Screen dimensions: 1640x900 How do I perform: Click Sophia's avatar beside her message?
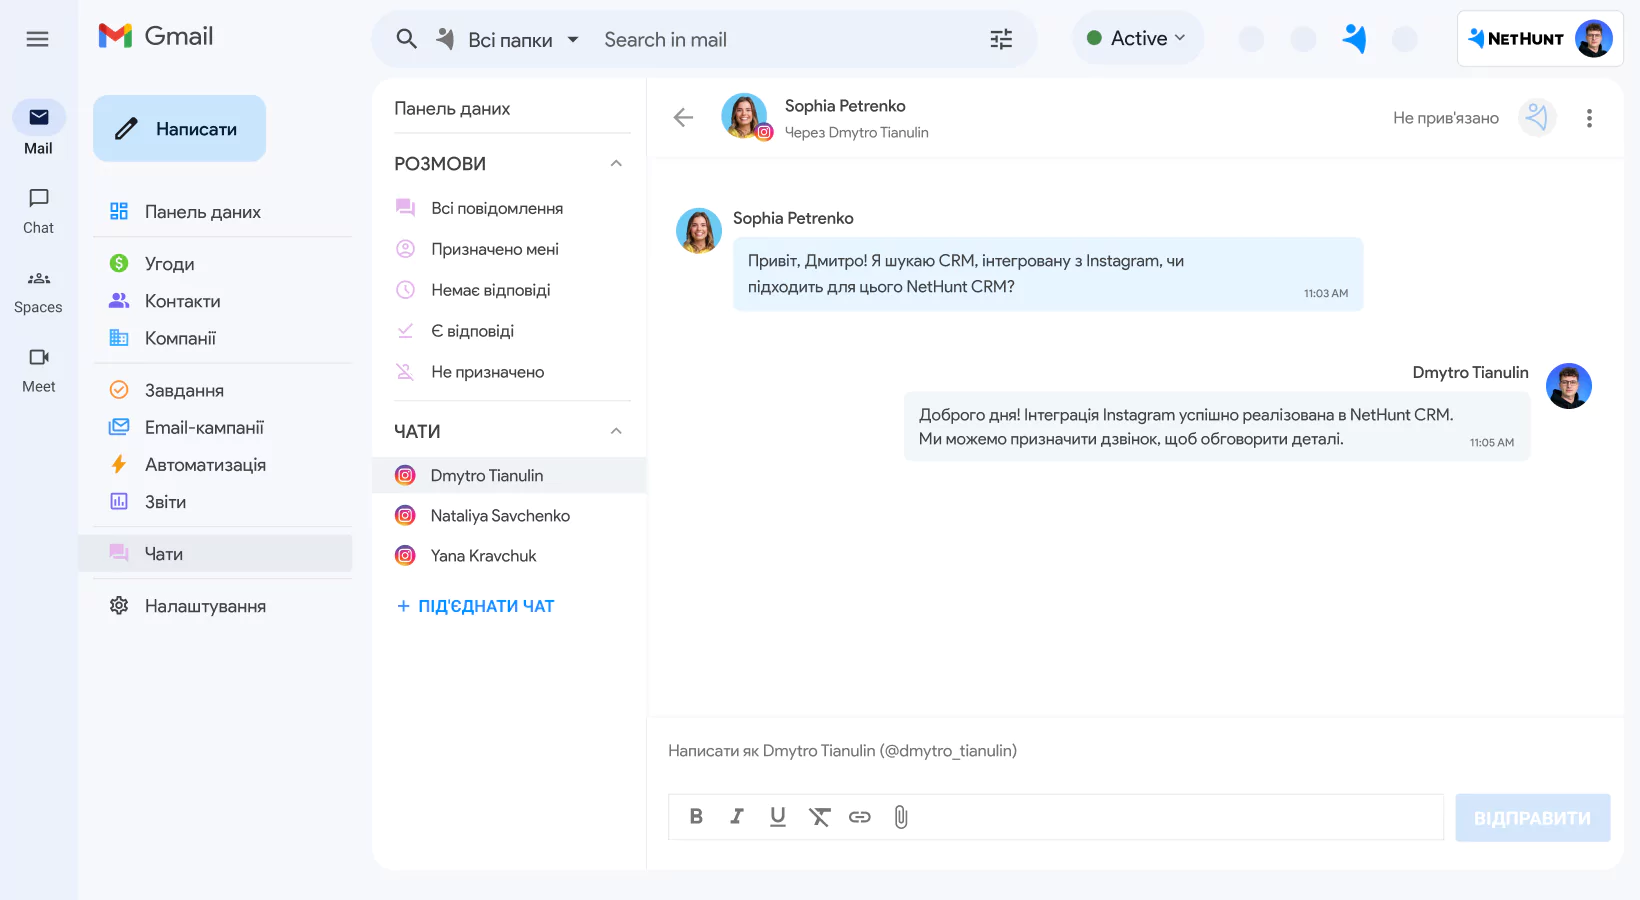tap(699, 231)
